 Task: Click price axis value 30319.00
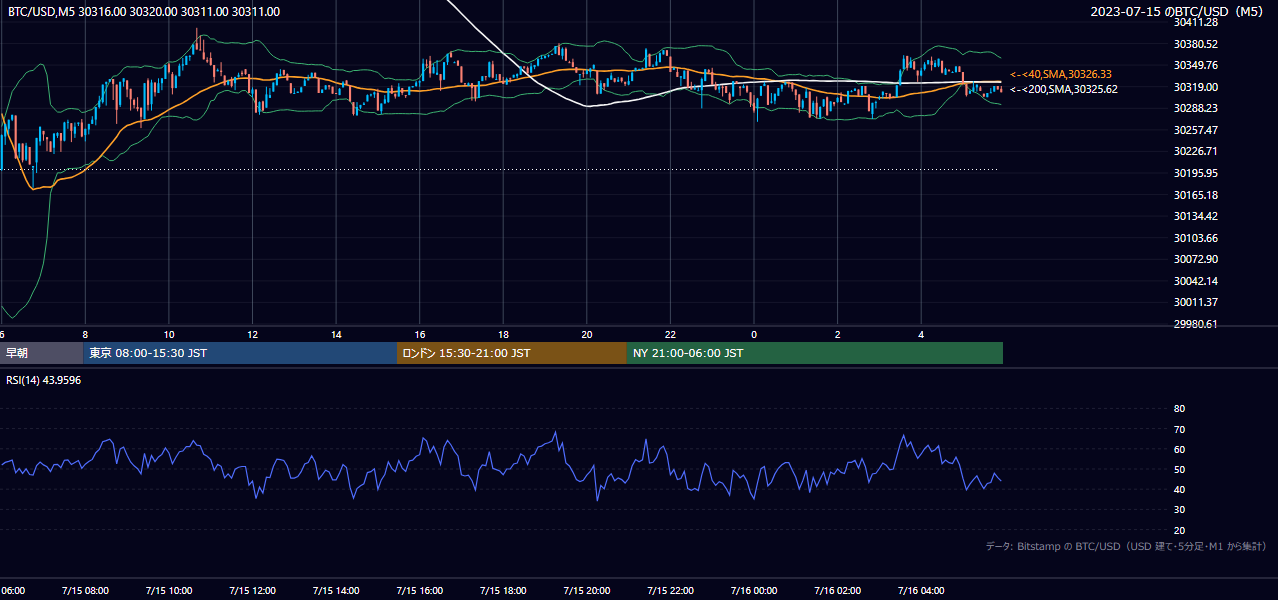click(1195, 87)
